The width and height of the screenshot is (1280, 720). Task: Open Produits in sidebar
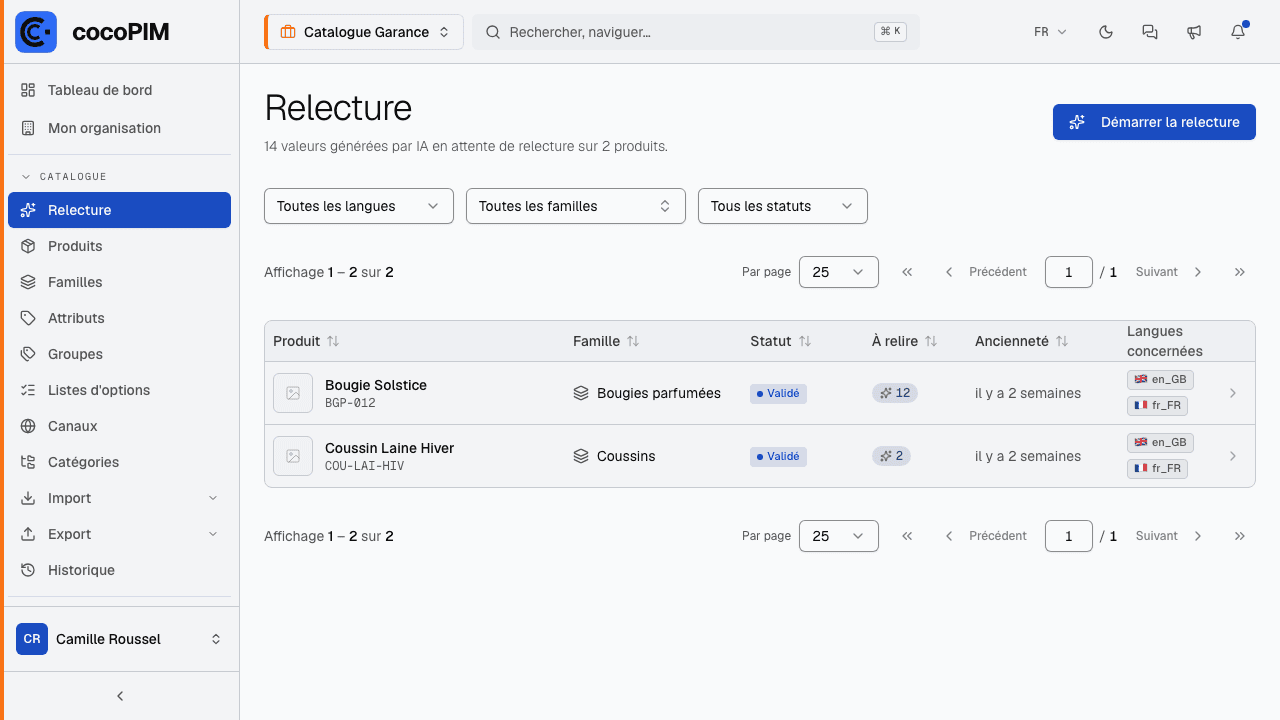click(119, 246)
